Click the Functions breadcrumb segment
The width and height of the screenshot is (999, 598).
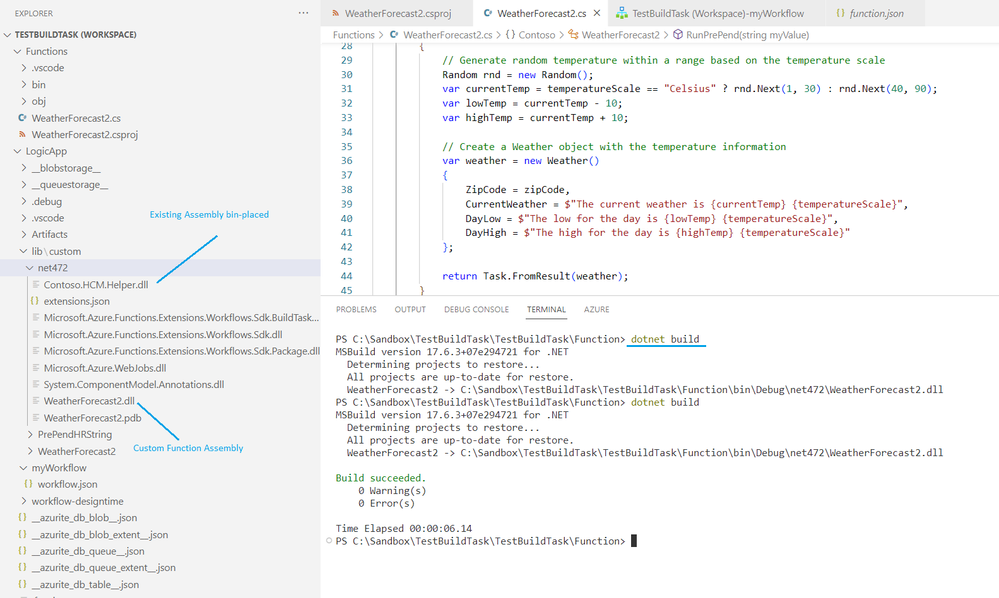(x=354, y=34)
